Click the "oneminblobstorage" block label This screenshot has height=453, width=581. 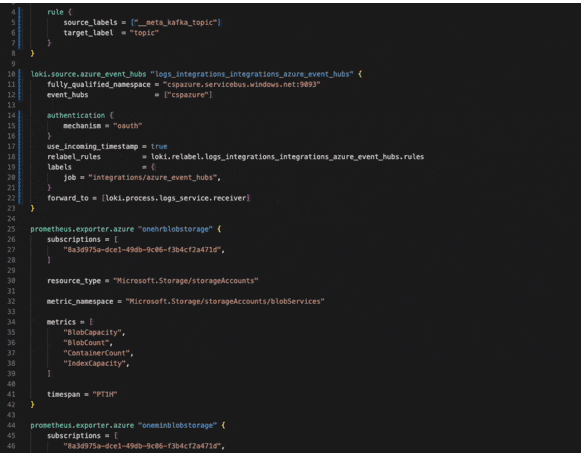point(177,426)
